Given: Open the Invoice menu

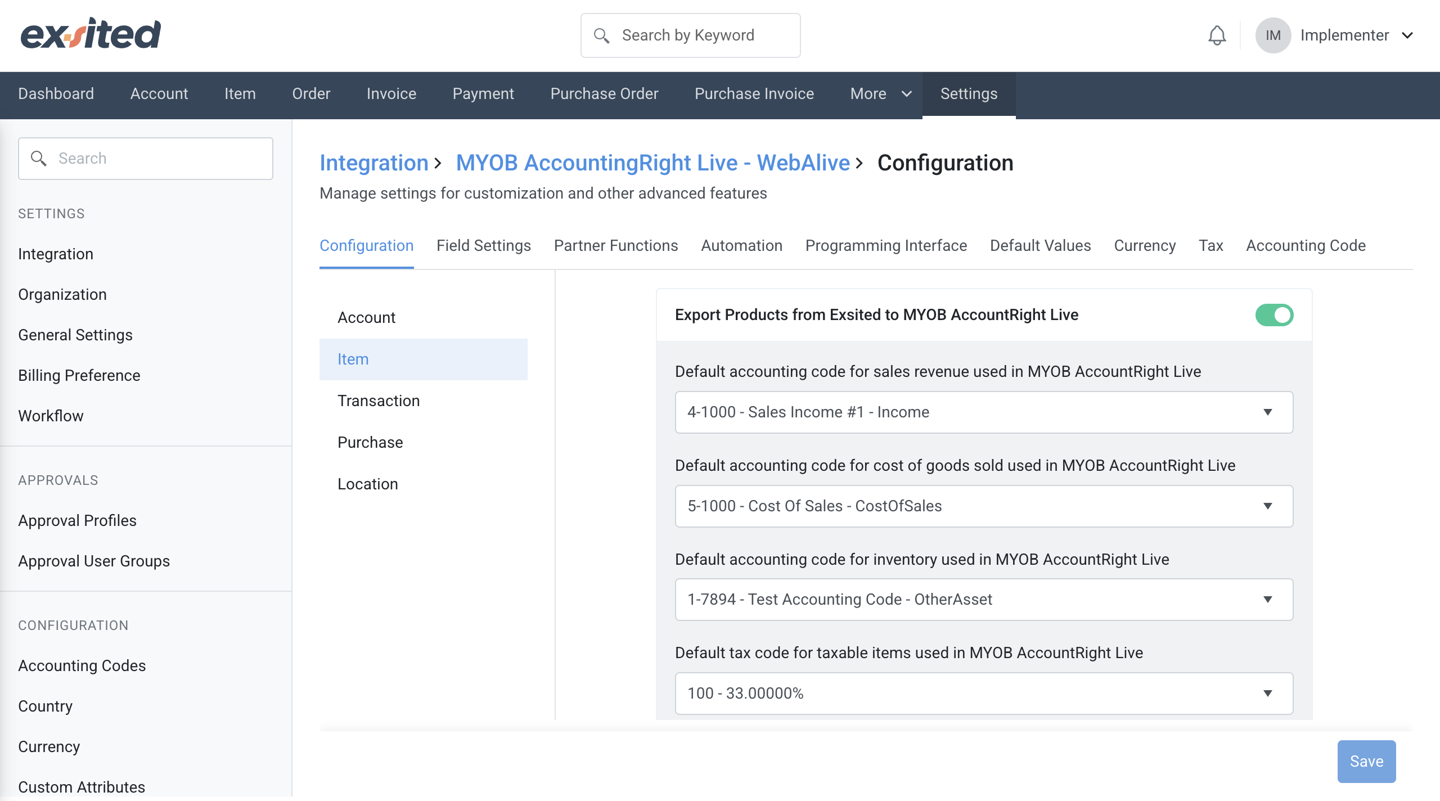Looking at the screenshot, I should coord(391,94).
